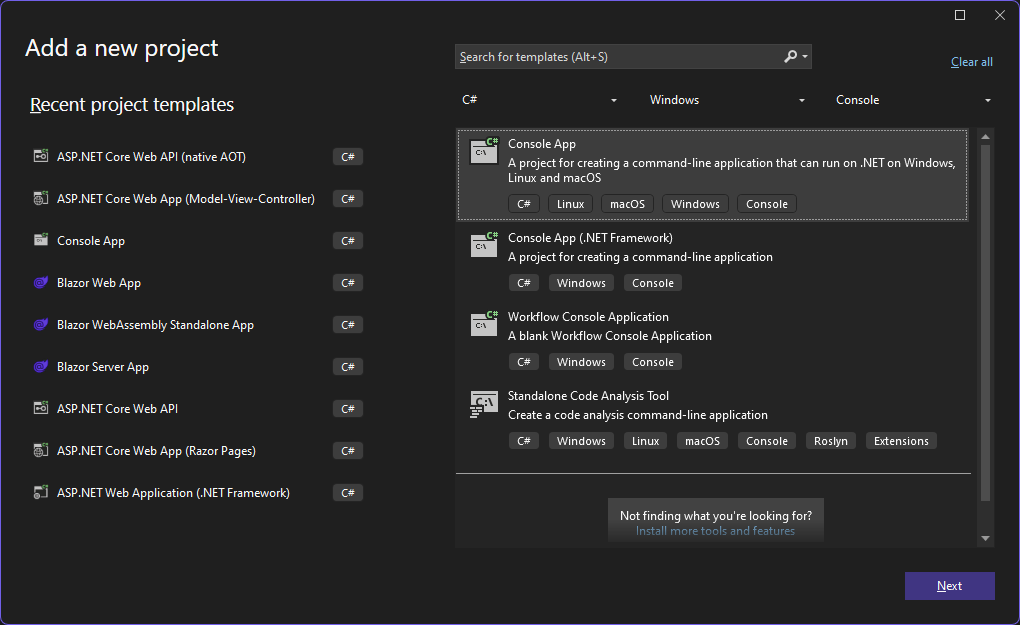The height and width of the screenshot is (625, 1020).
Task: Click the Blazor Server App icon
Action: 41,367
